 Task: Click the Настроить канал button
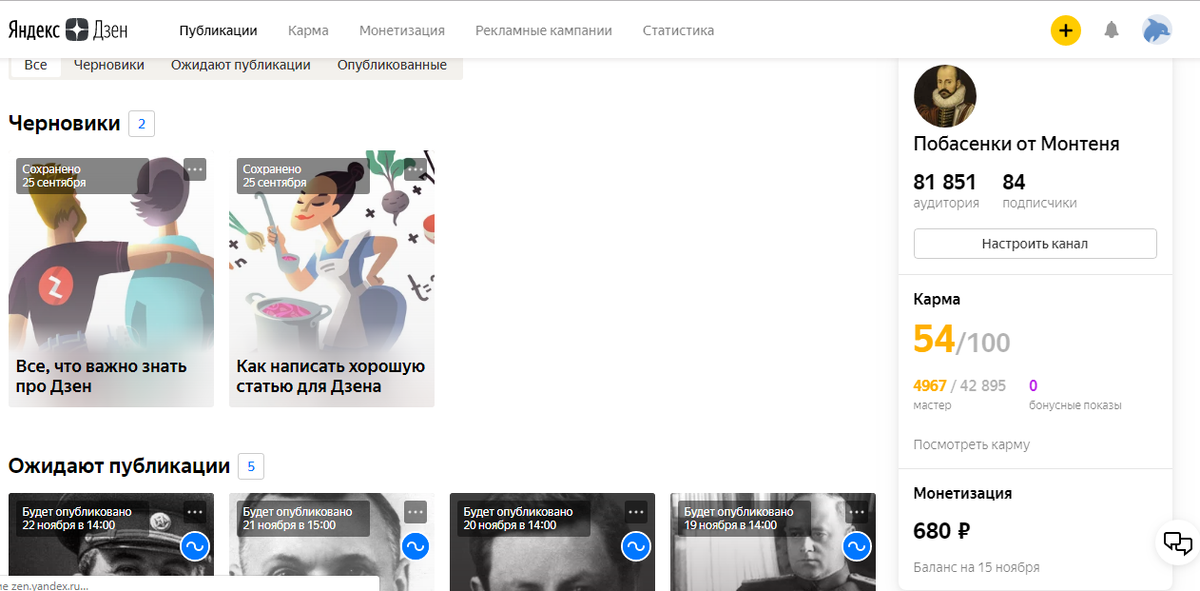point(1035,243)
